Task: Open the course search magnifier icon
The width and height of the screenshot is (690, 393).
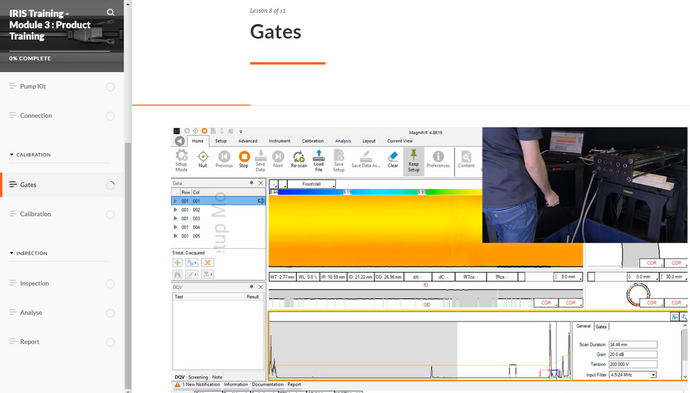Action: [110, 12]
